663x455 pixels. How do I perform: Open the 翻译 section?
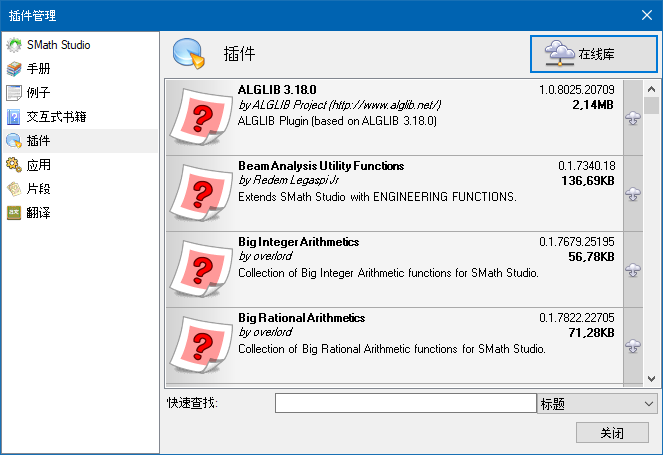click(x=80, y=213)
